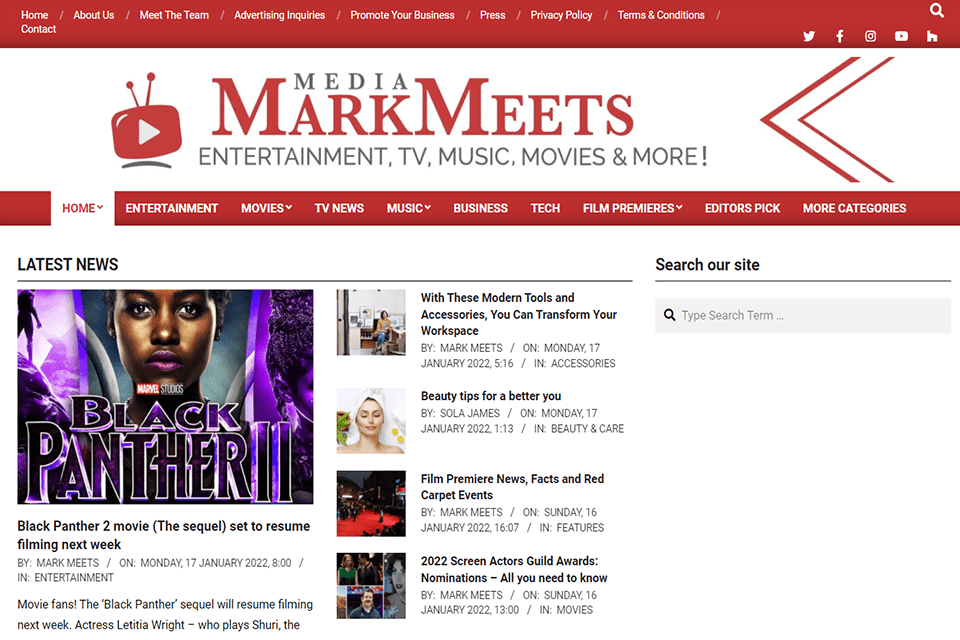Open the FEATURES category link

pos(580,527)
